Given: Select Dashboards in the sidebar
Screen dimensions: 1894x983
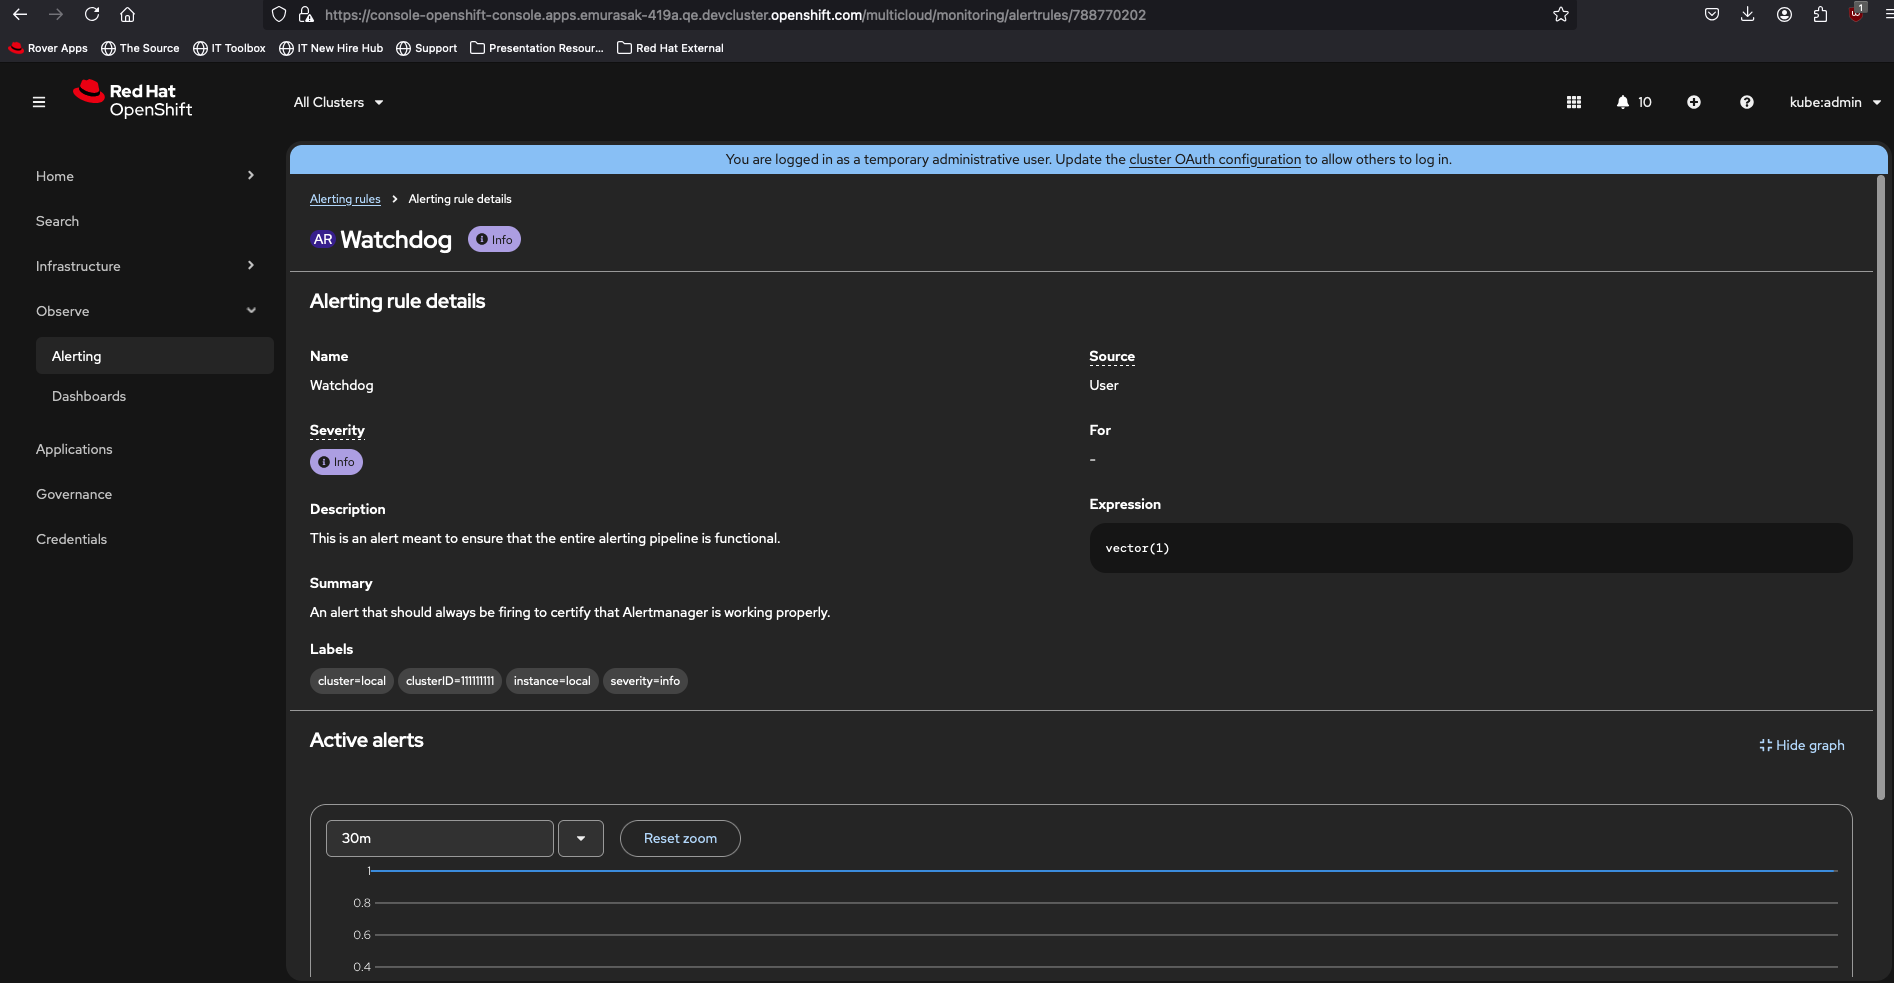Looking at the screenshot, I should (89, 396).
